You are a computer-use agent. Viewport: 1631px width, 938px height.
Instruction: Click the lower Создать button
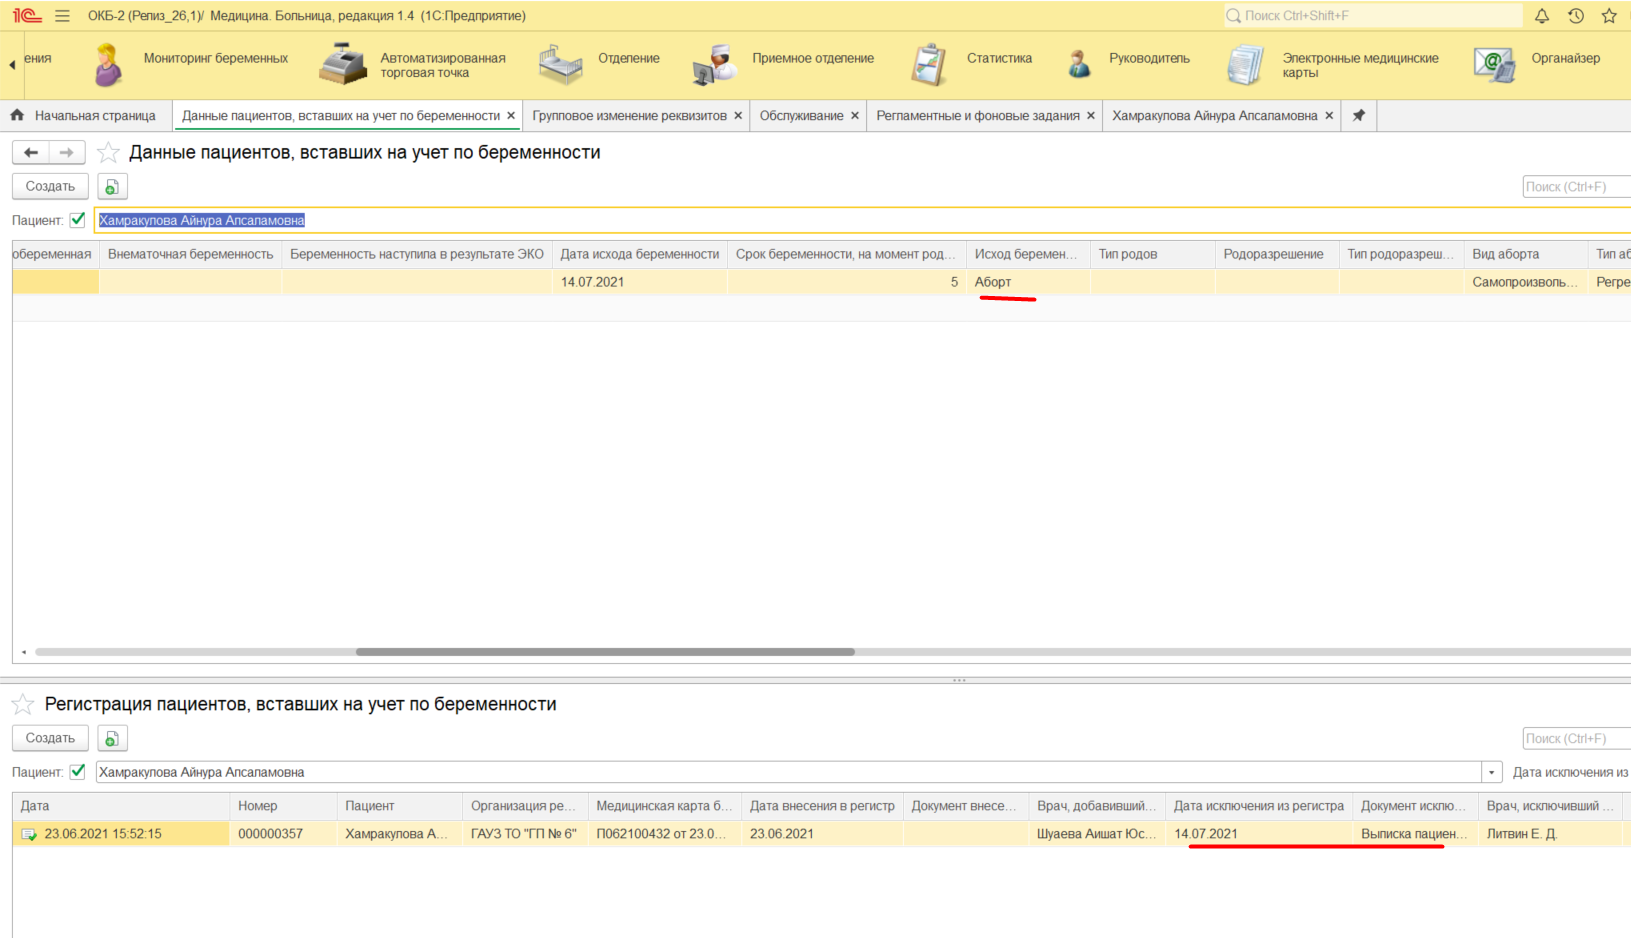50,738
